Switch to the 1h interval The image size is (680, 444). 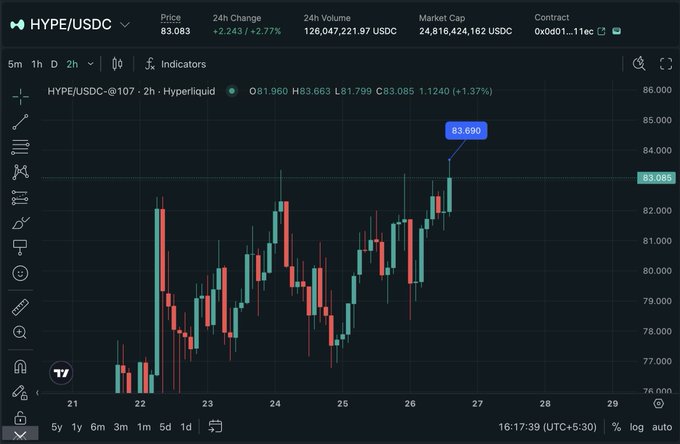37,64
